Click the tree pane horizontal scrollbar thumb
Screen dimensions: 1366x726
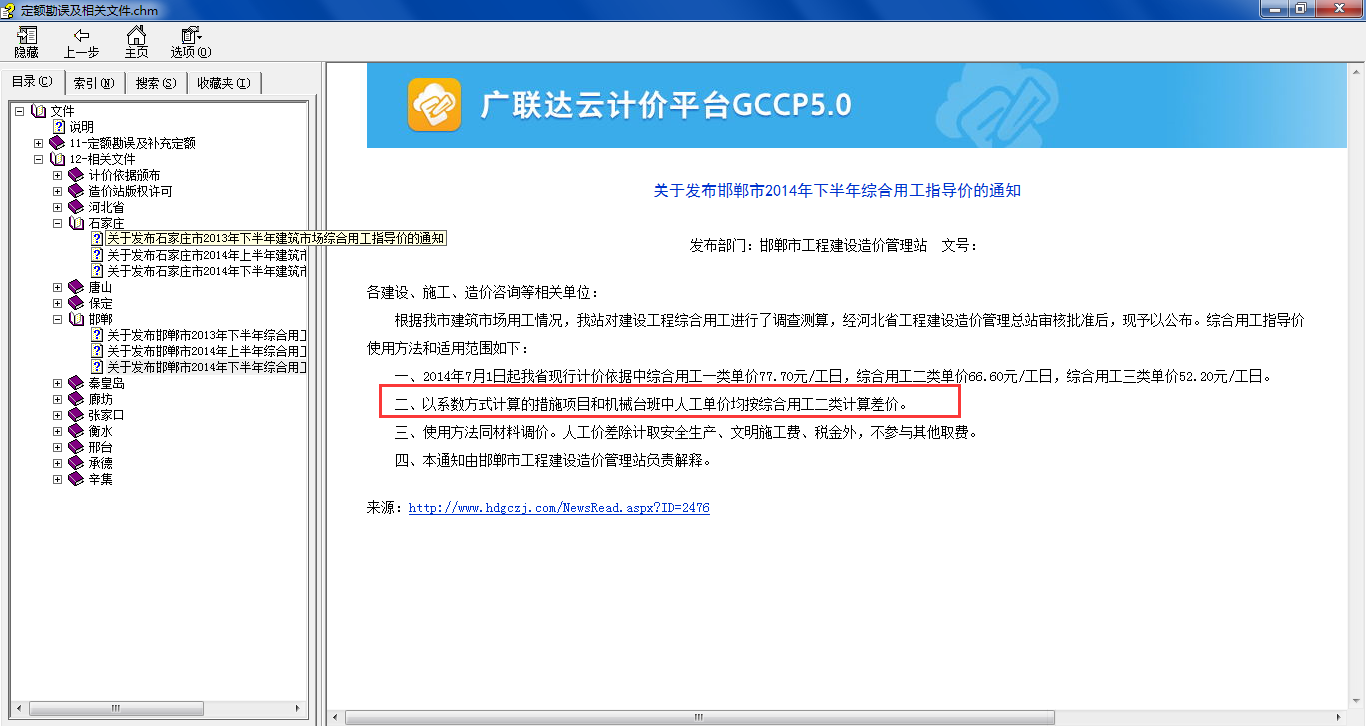(116, 708)
